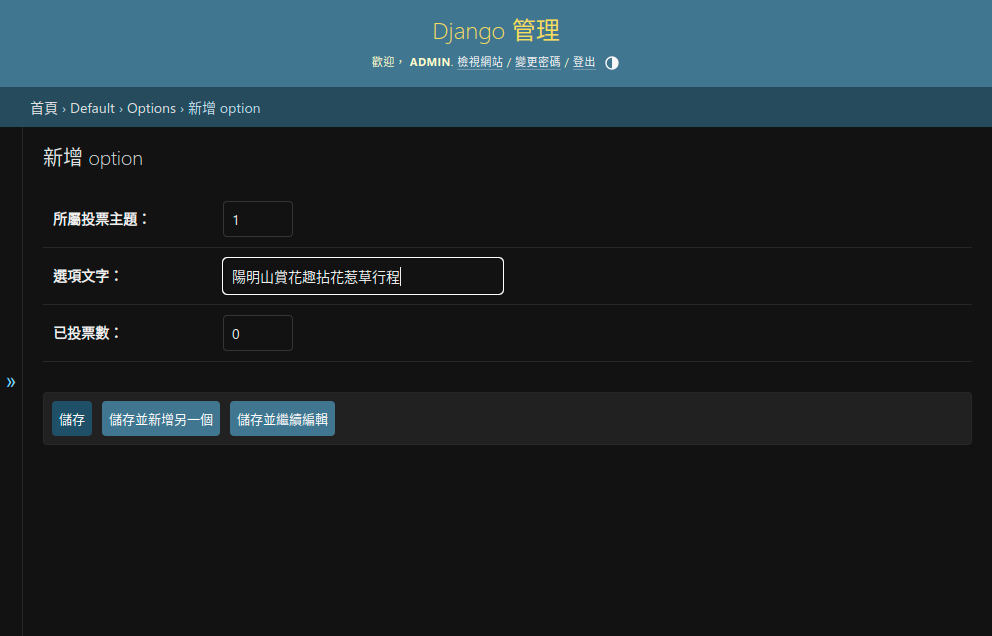Click the 所屬投票主題 field label

[x=100, y=219]
